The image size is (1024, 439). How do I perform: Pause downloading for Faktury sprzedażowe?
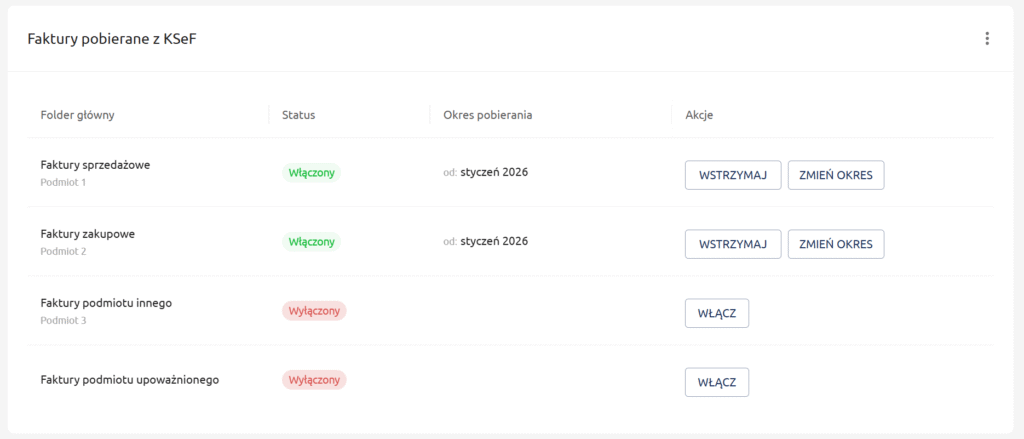(x=732, y=175)
